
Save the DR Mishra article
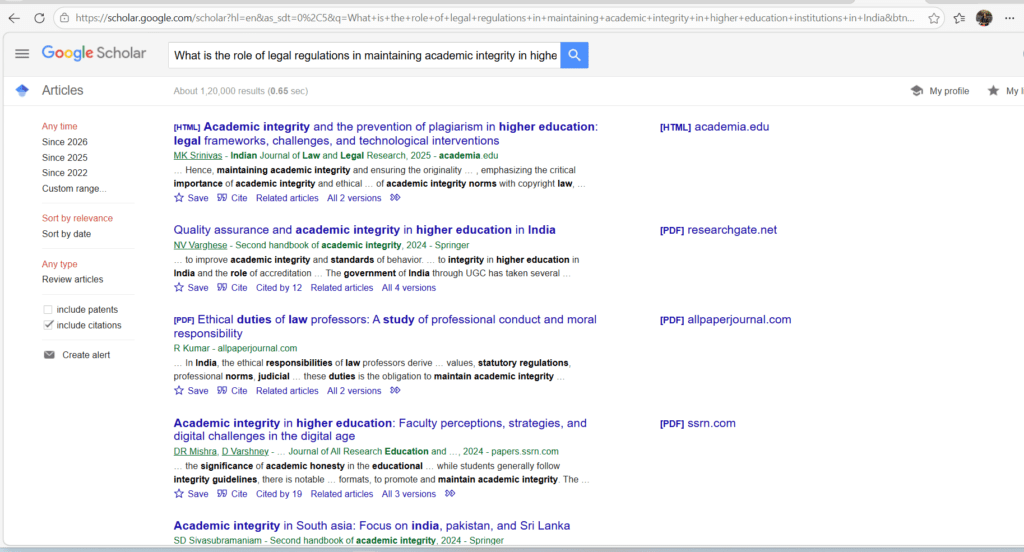[191, 494]
